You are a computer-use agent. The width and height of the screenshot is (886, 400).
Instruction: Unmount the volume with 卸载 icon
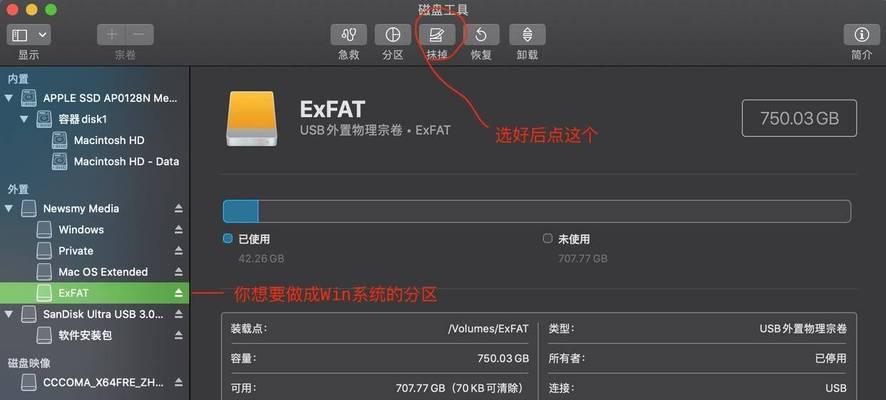(527, 35)
